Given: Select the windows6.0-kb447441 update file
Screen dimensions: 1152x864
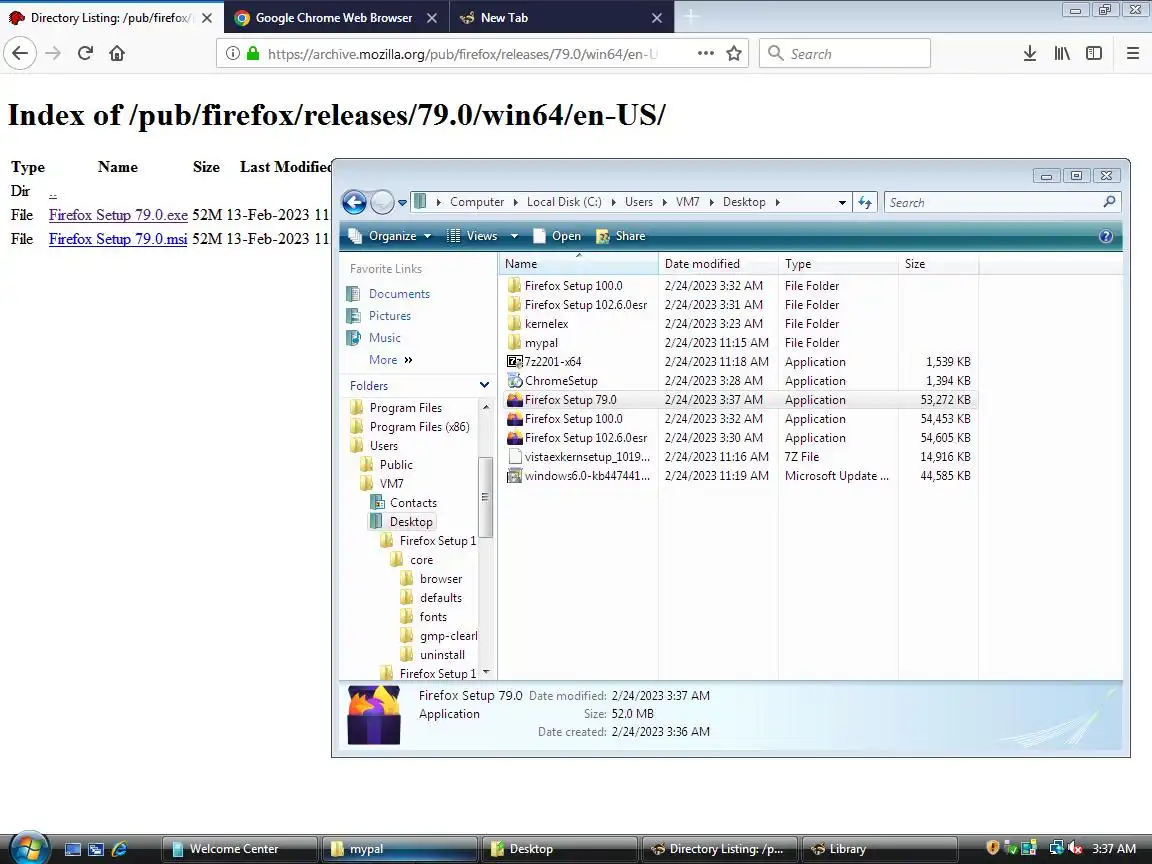Looking at the screenshot, I should pyautogui.click(x=739, y=476).
